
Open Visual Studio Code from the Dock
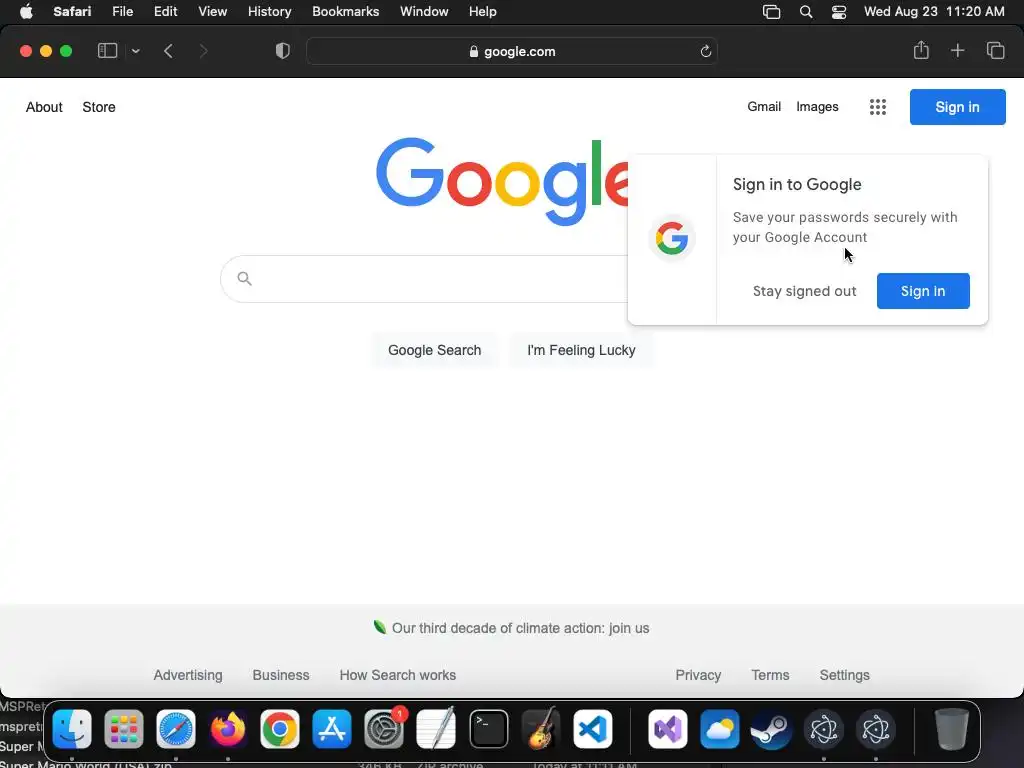(592, 729)
